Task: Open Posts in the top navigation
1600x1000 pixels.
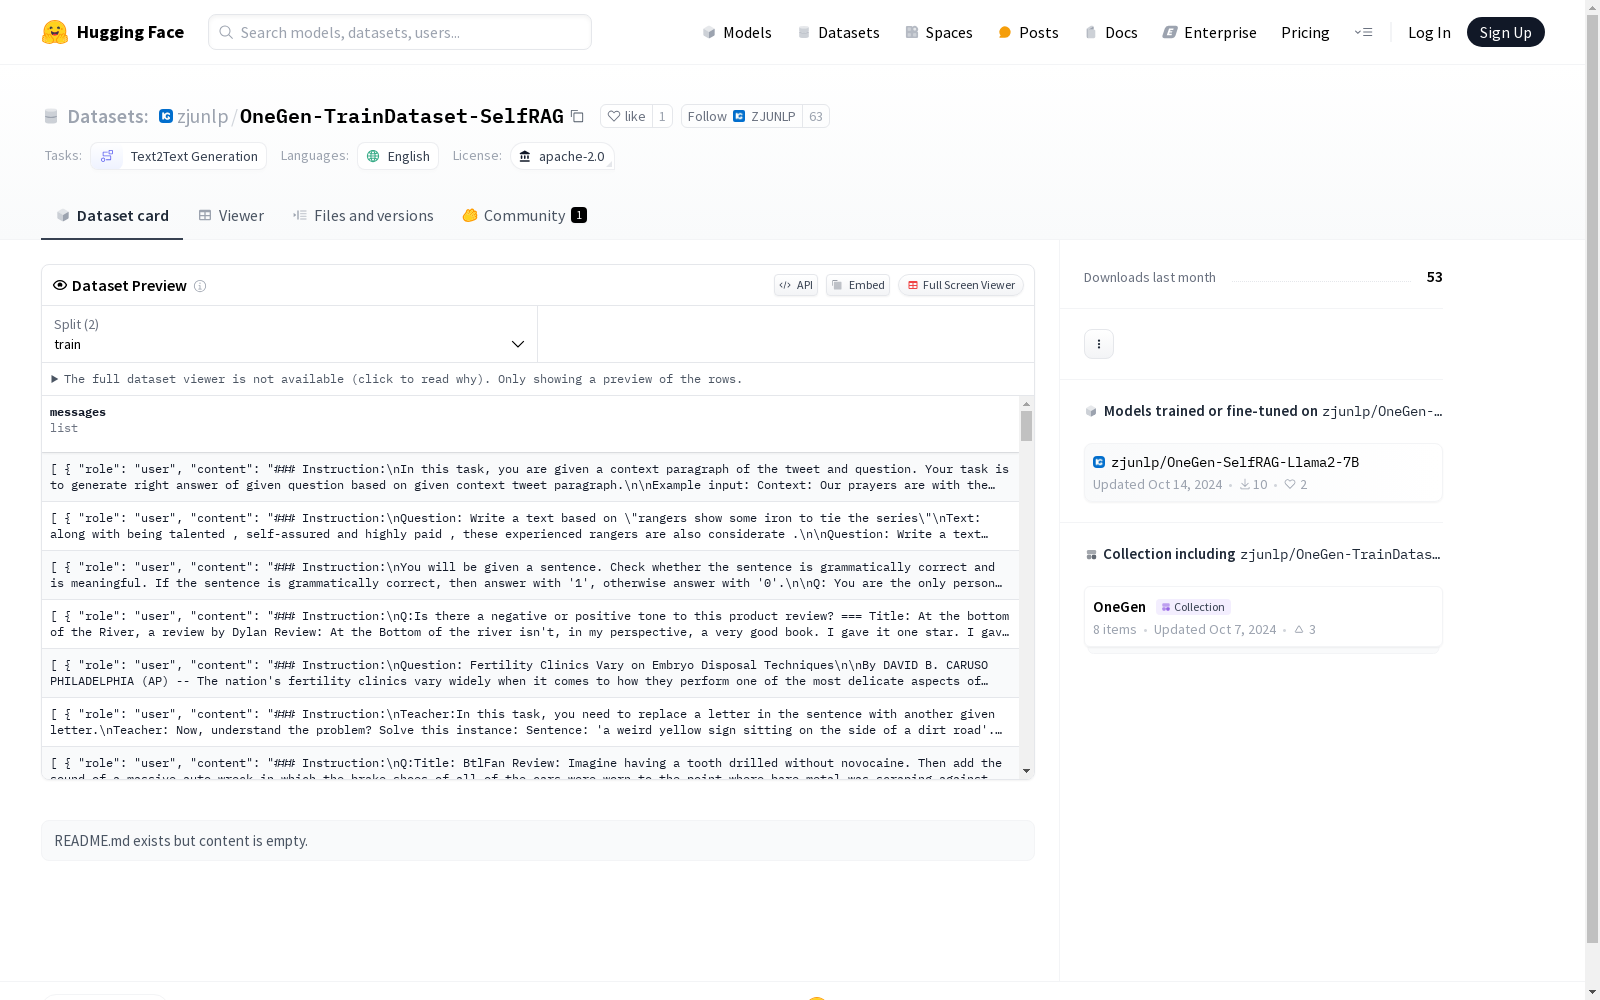Action: (x=1028, y=32)
